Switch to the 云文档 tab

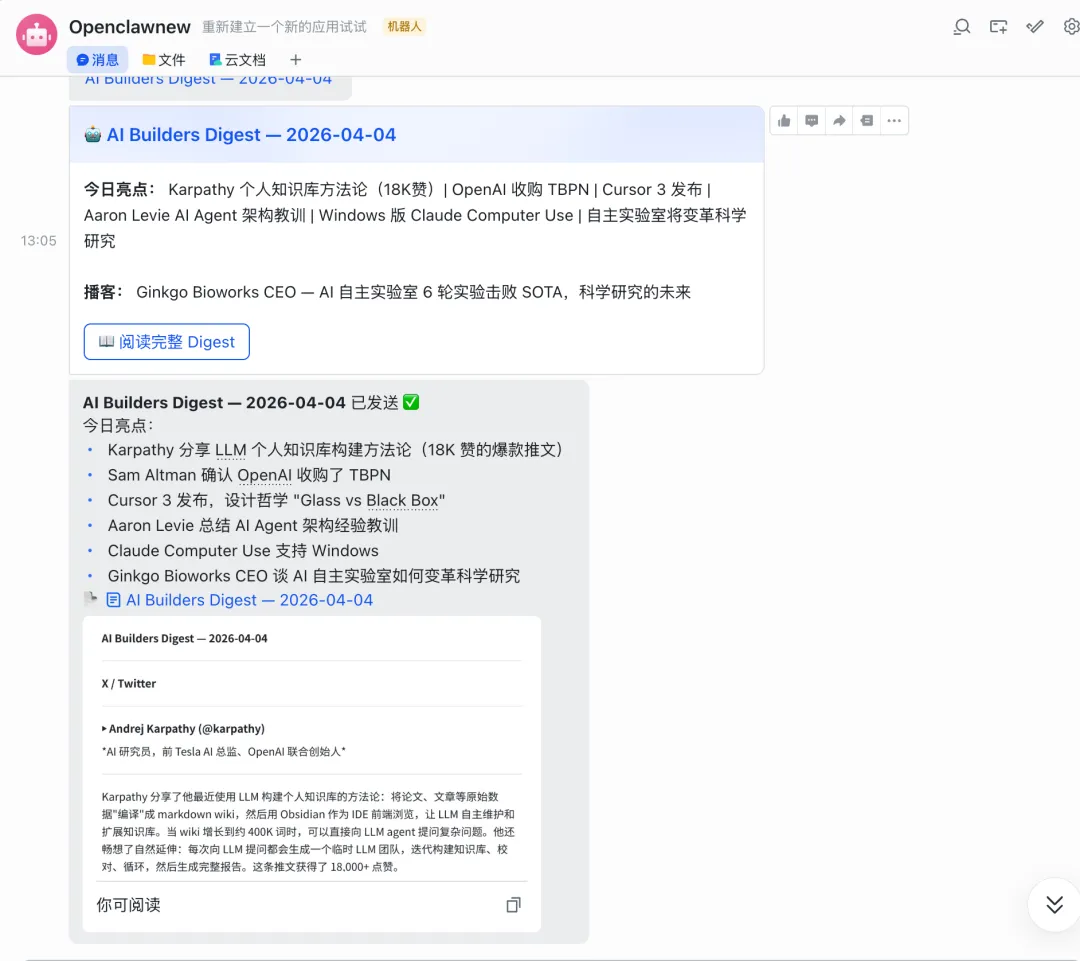pos(237,60)
